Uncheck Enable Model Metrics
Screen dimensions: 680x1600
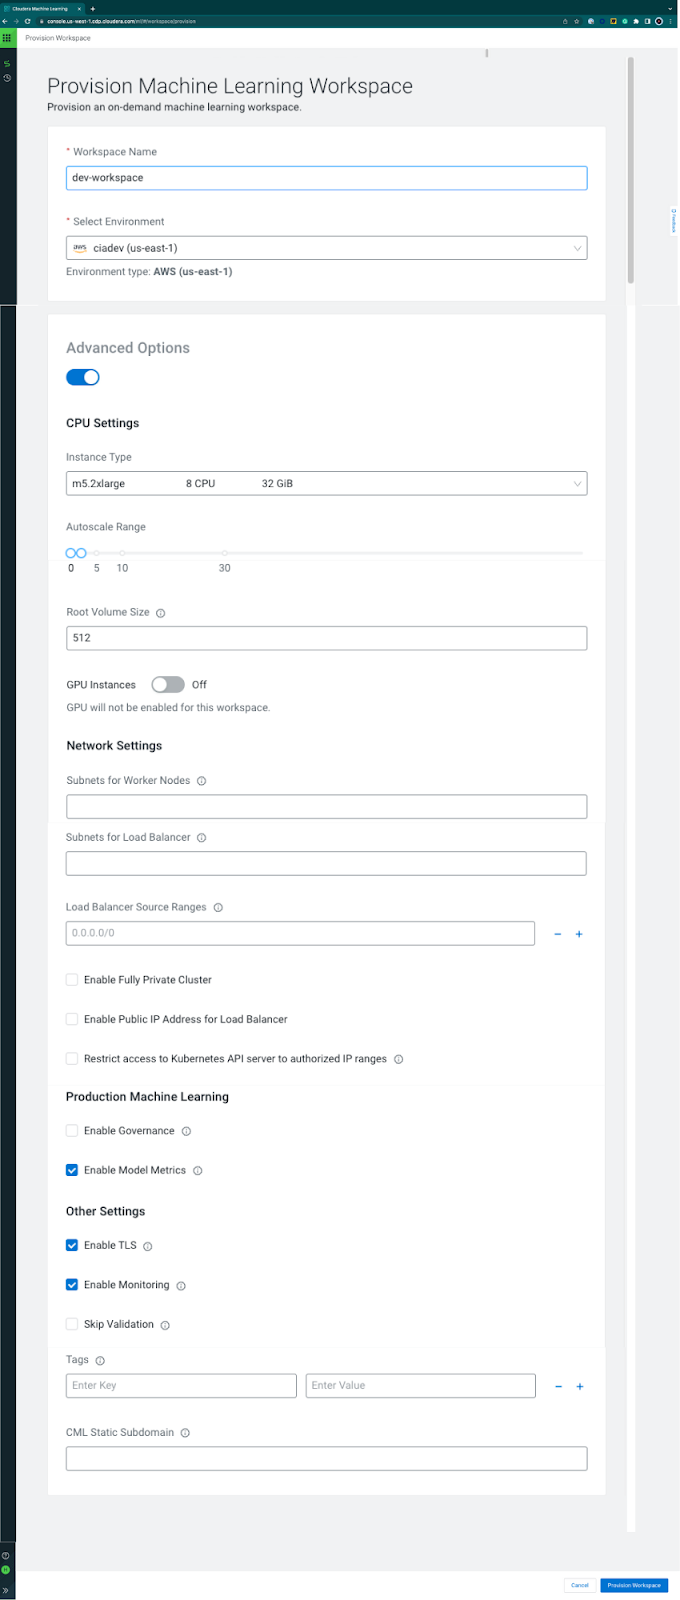tap(71, 1169)
